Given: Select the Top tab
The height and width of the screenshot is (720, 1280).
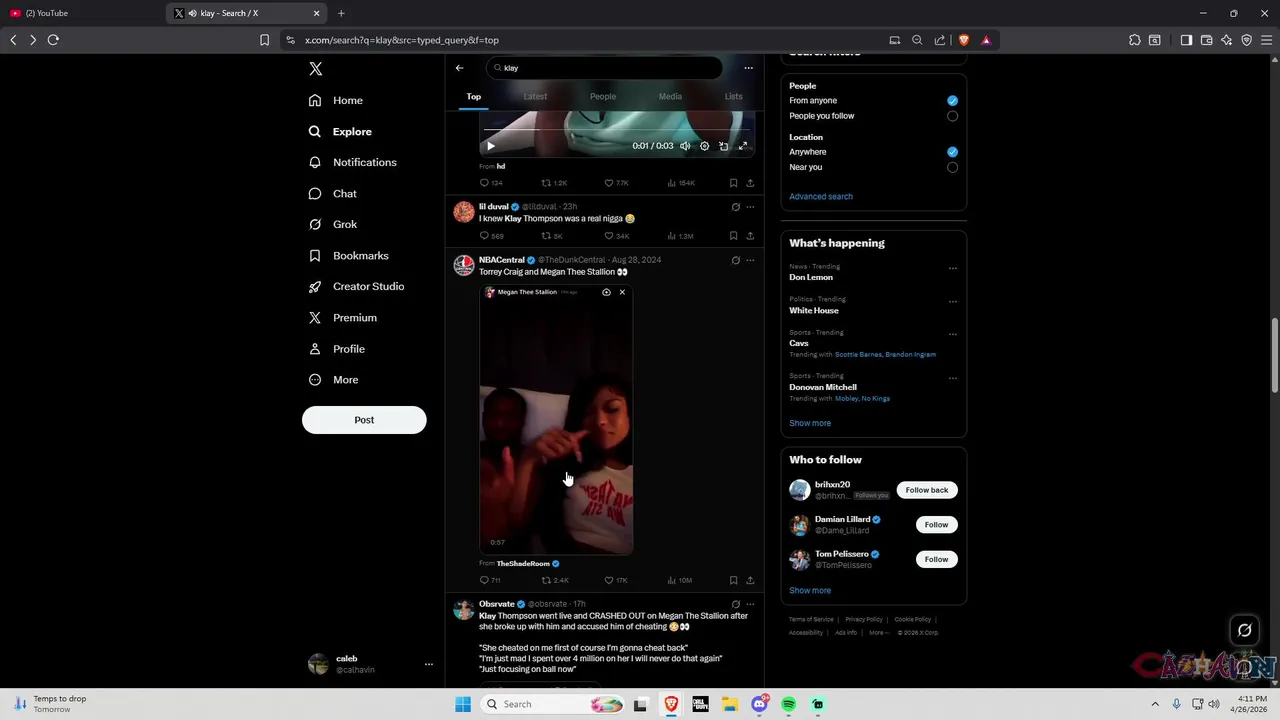Looking at the screenshot, I should click(474, 96).
